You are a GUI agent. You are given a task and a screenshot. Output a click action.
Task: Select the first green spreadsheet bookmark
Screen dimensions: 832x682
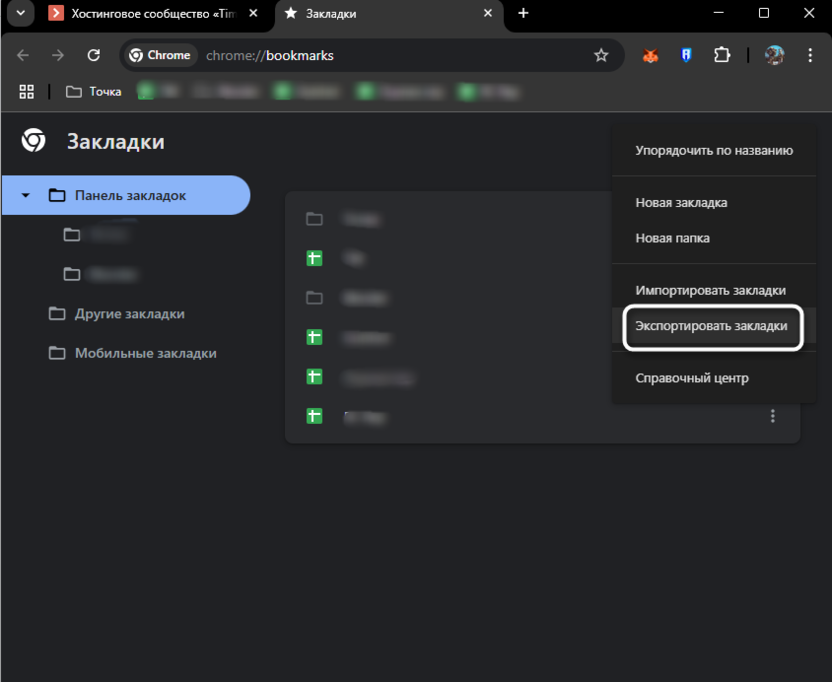click(x=448, y=258)
